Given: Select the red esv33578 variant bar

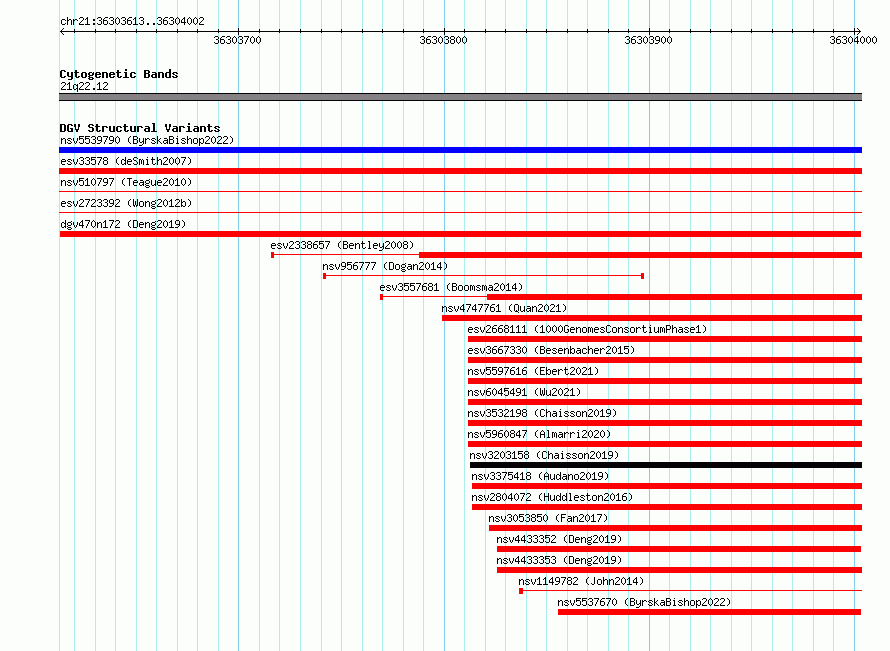Looking at the screenshot, I should point(460,171).
